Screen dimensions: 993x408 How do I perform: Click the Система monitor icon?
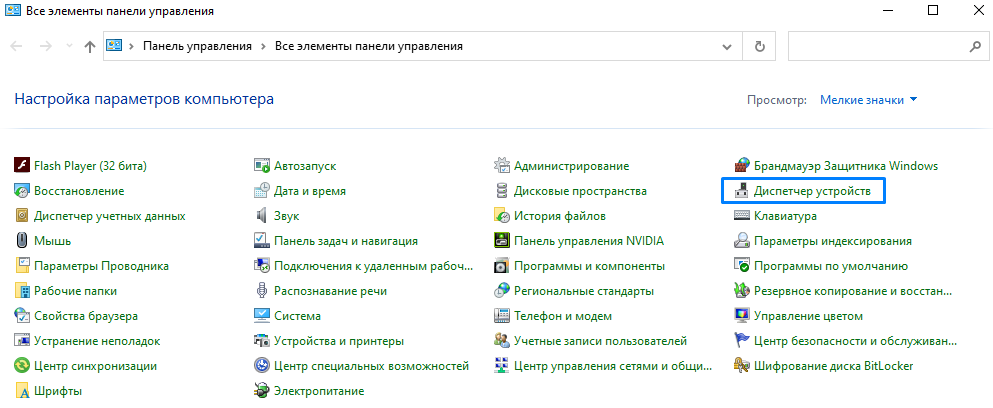coord(262,316)
